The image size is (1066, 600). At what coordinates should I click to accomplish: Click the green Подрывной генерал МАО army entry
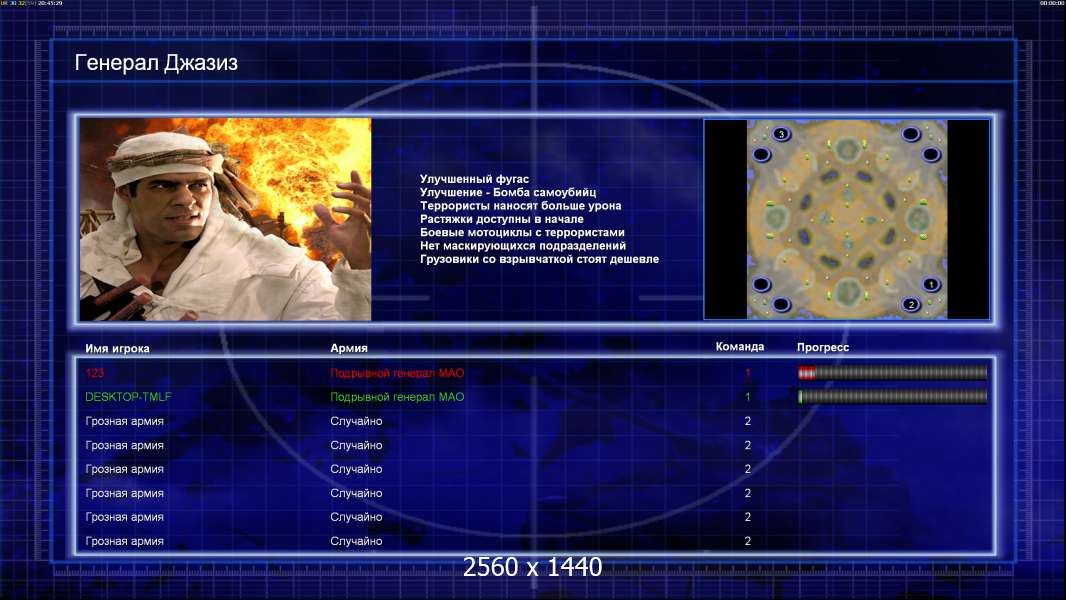tap(397, 397)
